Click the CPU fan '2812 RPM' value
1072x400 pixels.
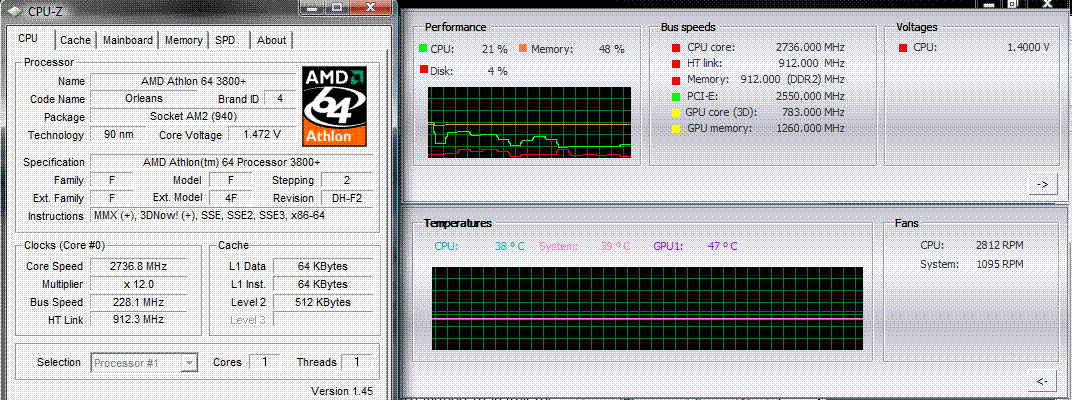(1000, 245)
